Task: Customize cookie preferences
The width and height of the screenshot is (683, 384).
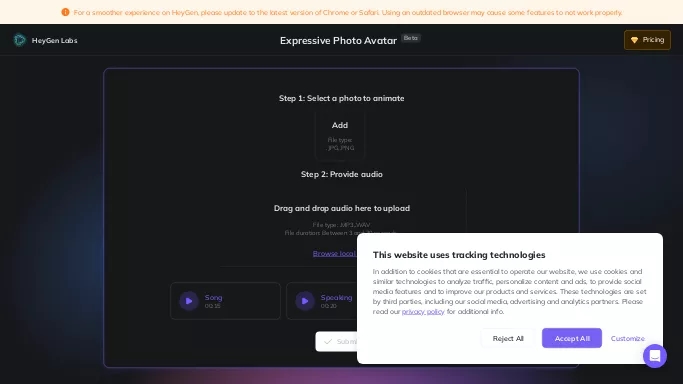Action: click(627, 338)
